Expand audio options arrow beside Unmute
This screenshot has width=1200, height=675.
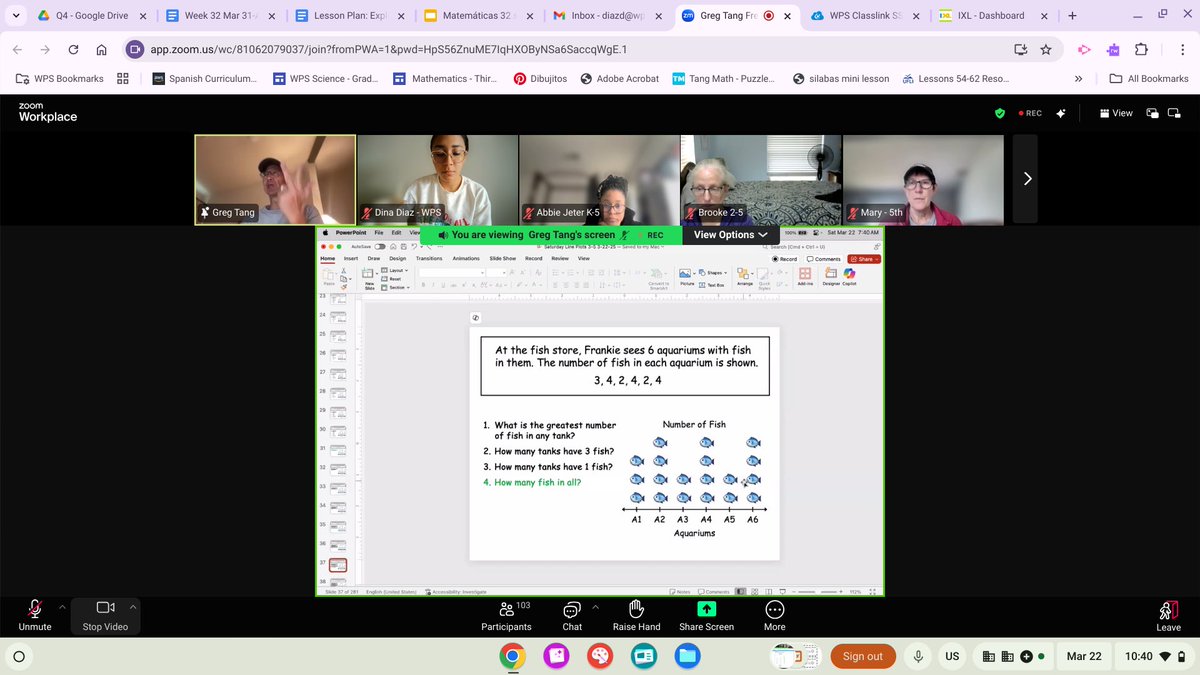coord(61,606)
